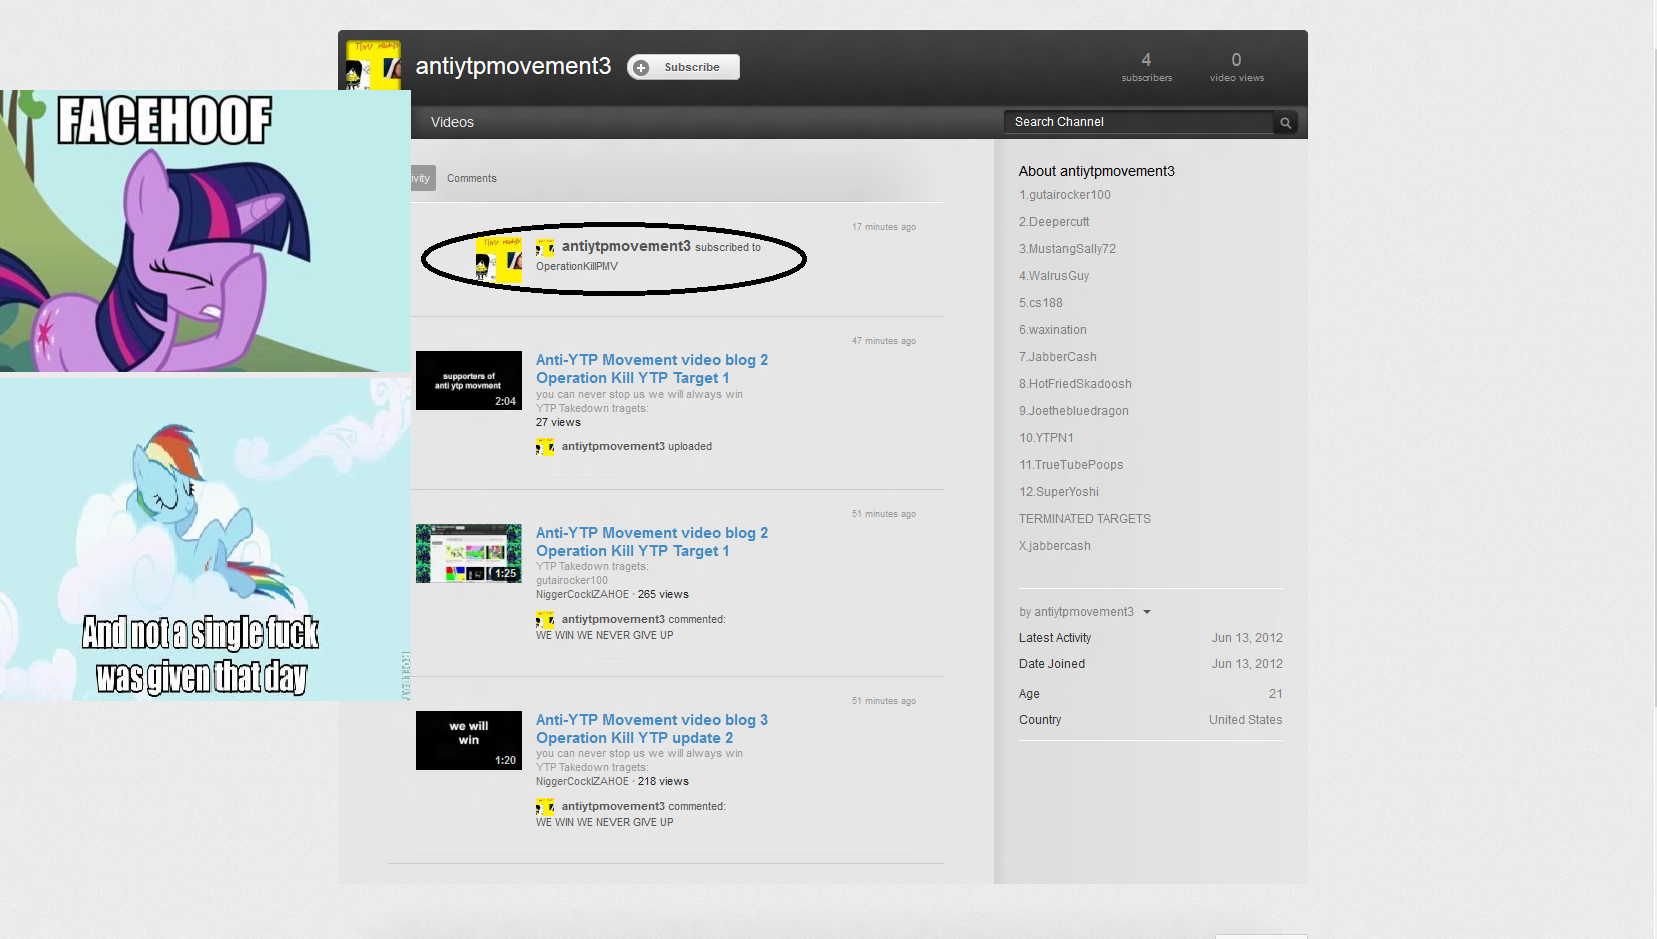
Task: Click the Date Joined date value
Action: (1247, 664)
